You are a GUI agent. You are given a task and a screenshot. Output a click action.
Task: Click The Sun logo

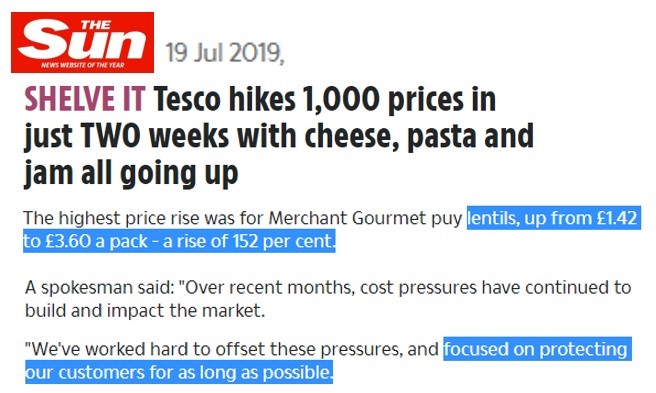[x=82, y=42]
